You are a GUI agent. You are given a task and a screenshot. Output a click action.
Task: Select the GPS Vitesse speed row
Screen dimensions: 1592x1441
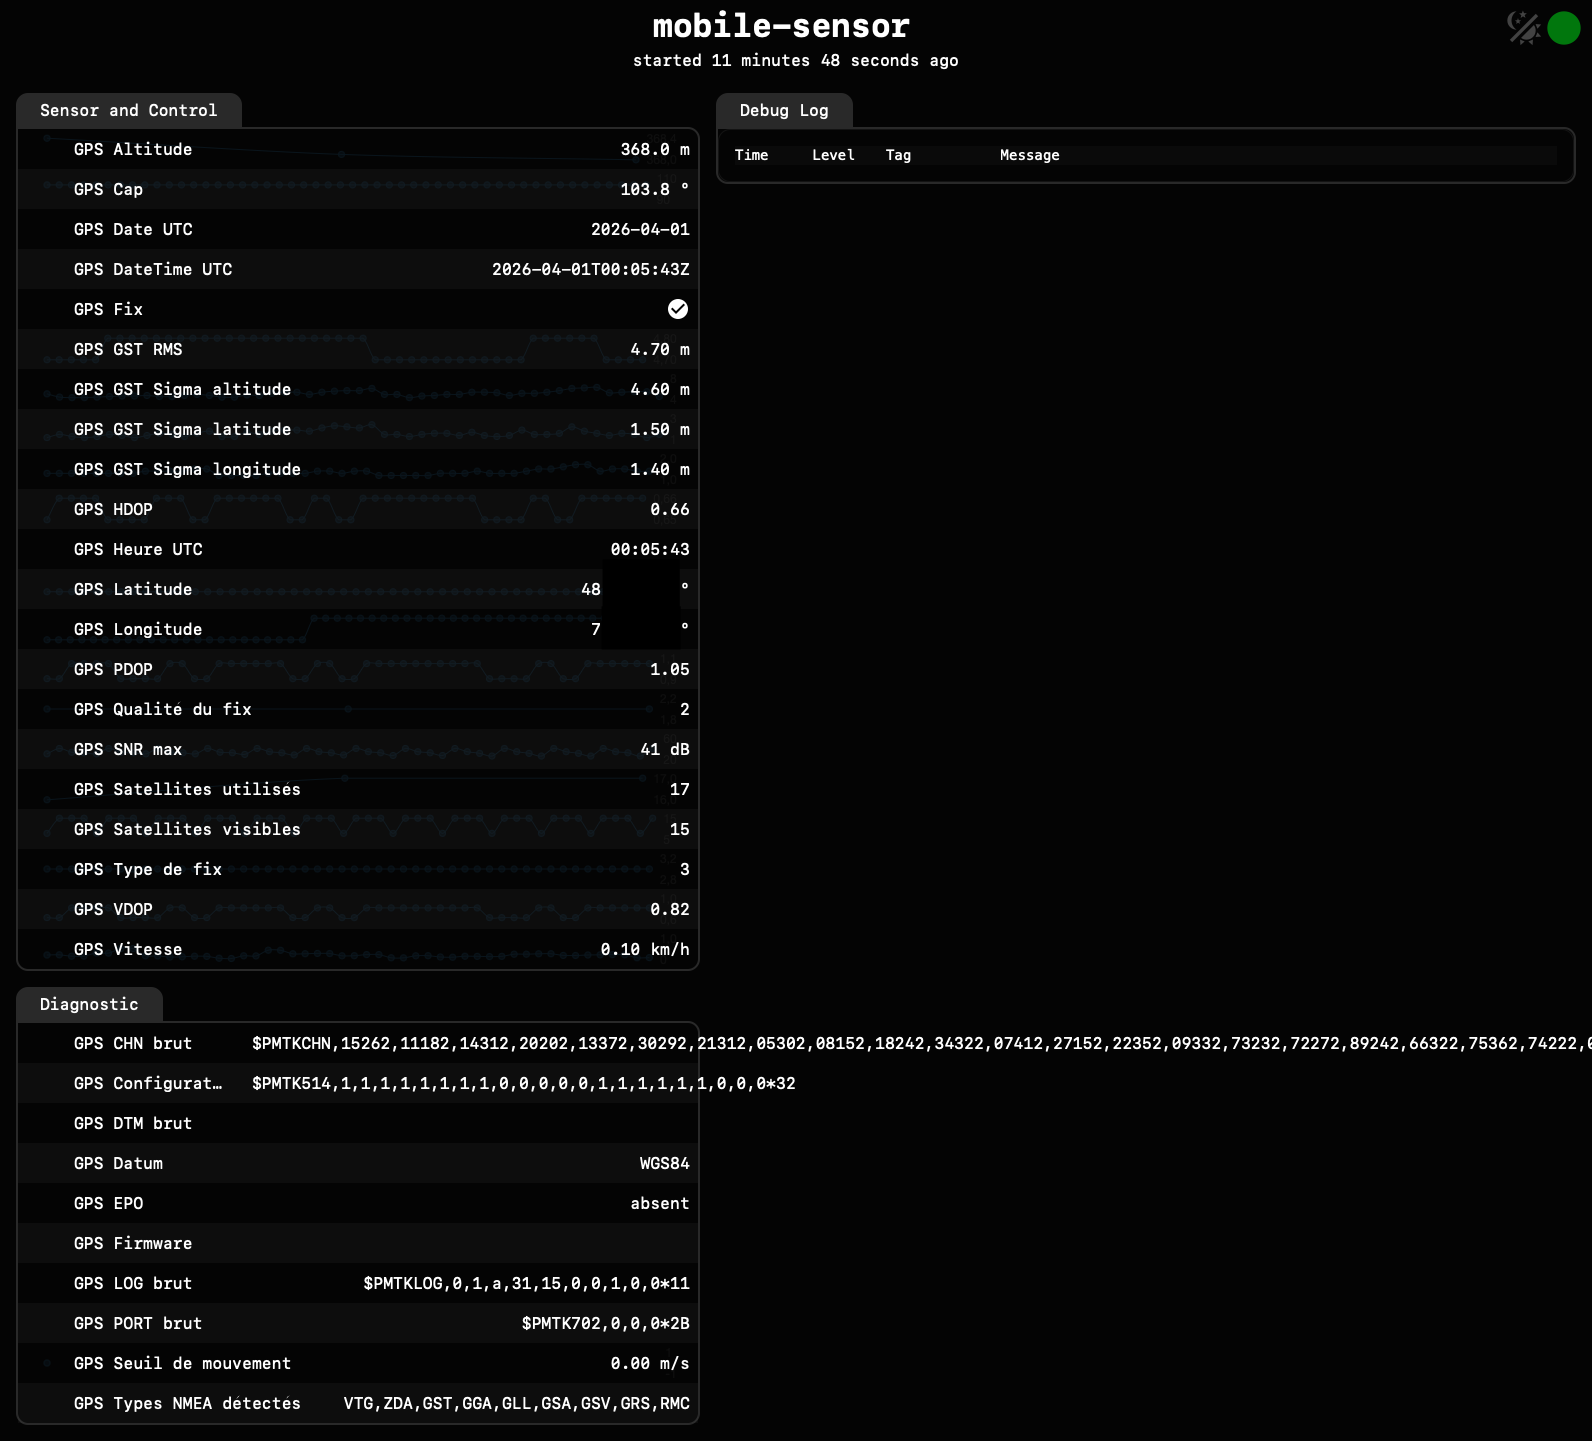357,949
